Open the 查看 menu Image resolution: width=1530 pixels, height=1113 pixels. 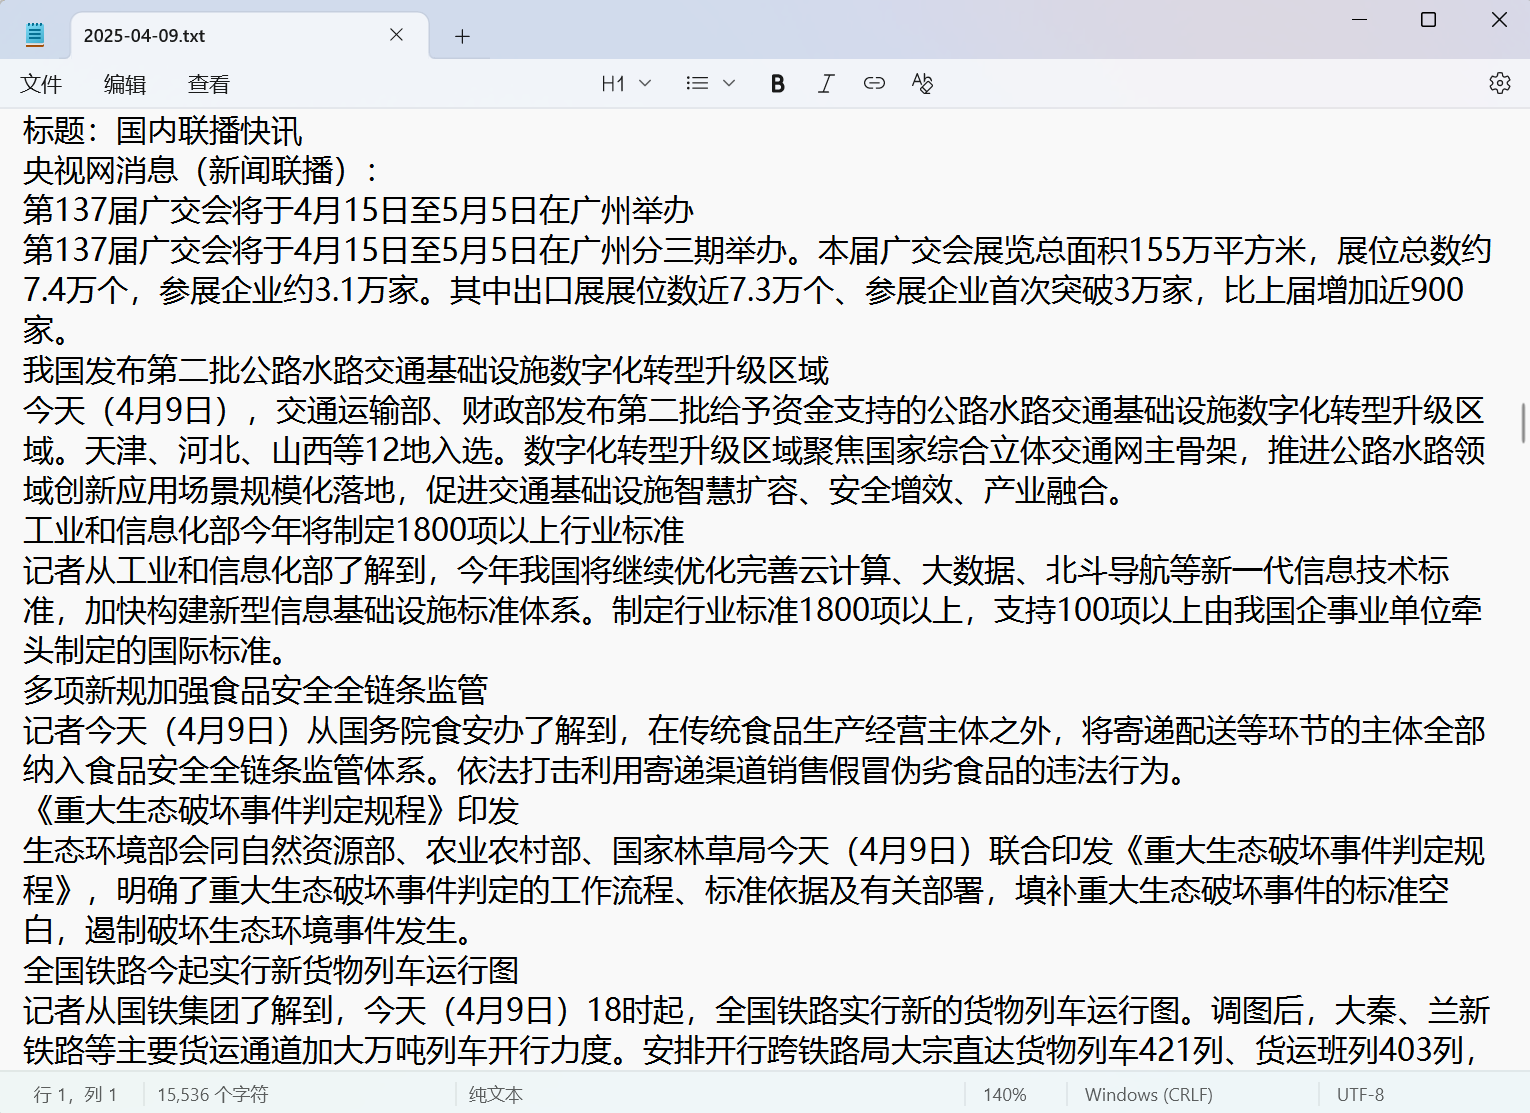pyautogui.click(x=209, y=84)
